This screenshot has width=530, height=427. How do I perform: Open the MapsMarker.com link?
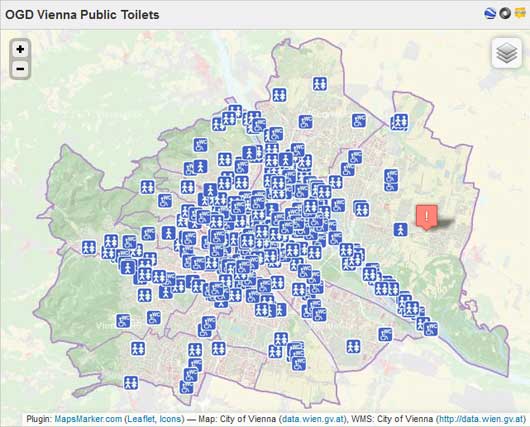click(x=88, y=419)
